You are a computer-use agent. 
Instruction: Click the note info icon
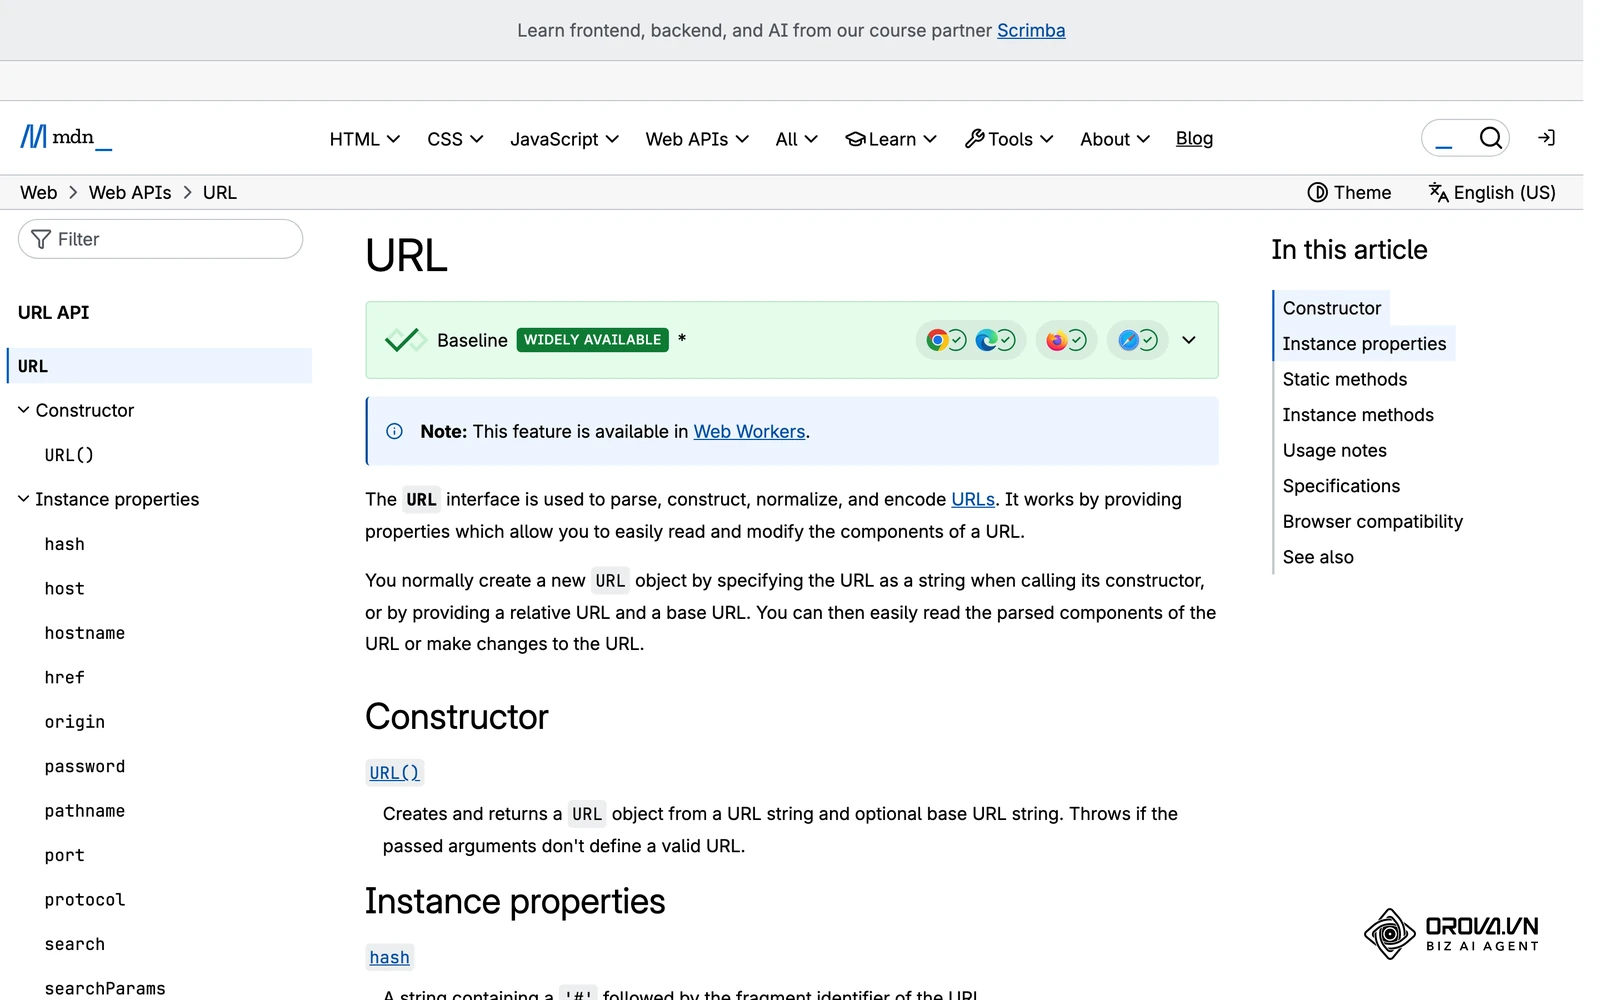pos(394,431)
